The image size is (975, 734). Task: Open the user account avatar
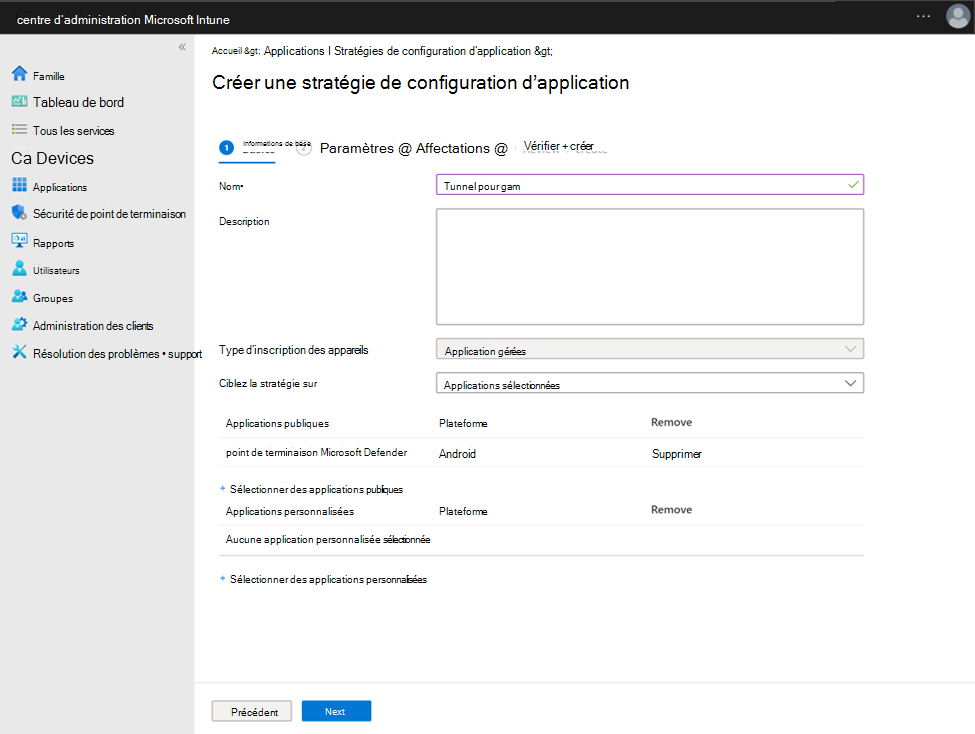pos(958,16)
